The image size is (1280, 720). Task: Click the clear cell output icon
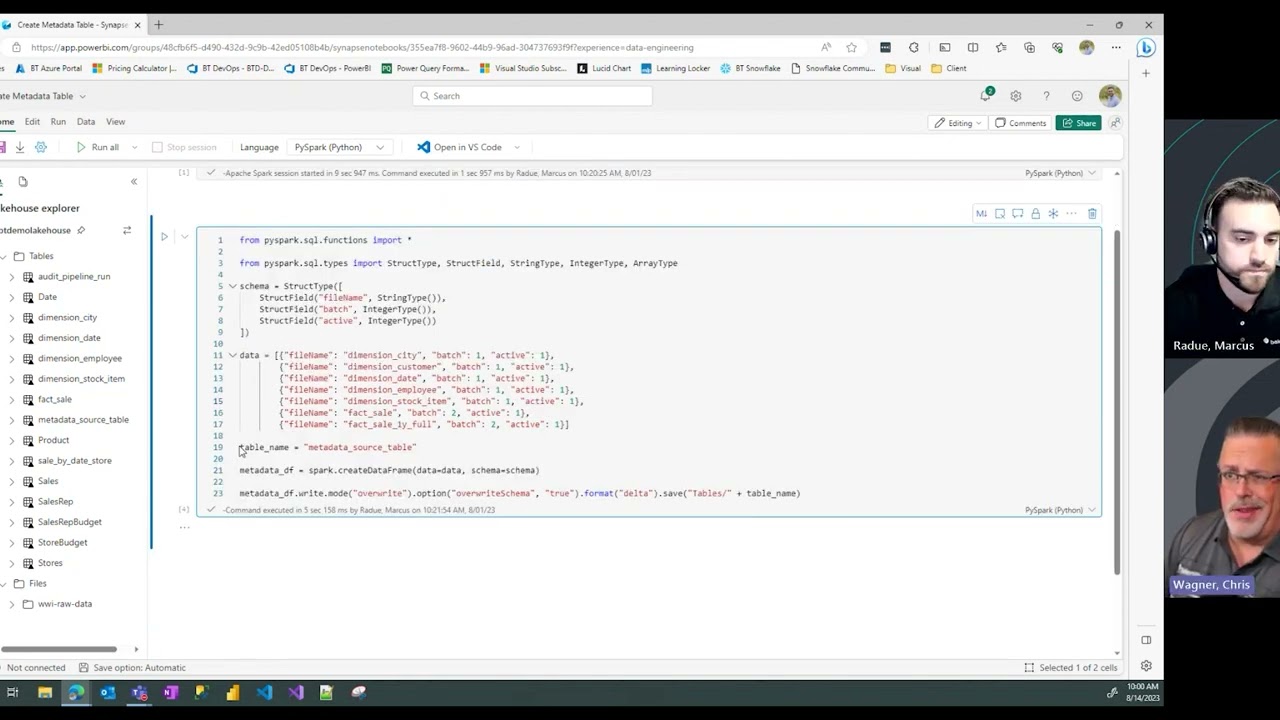coord(999,214)
